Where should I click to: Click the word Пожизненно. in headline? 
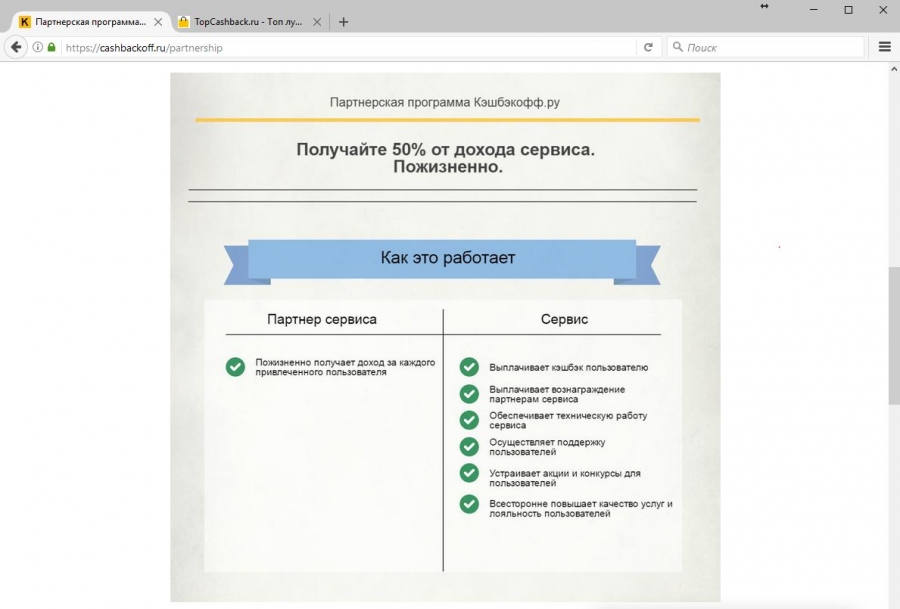pyautogui.click(x=448, y=167)
